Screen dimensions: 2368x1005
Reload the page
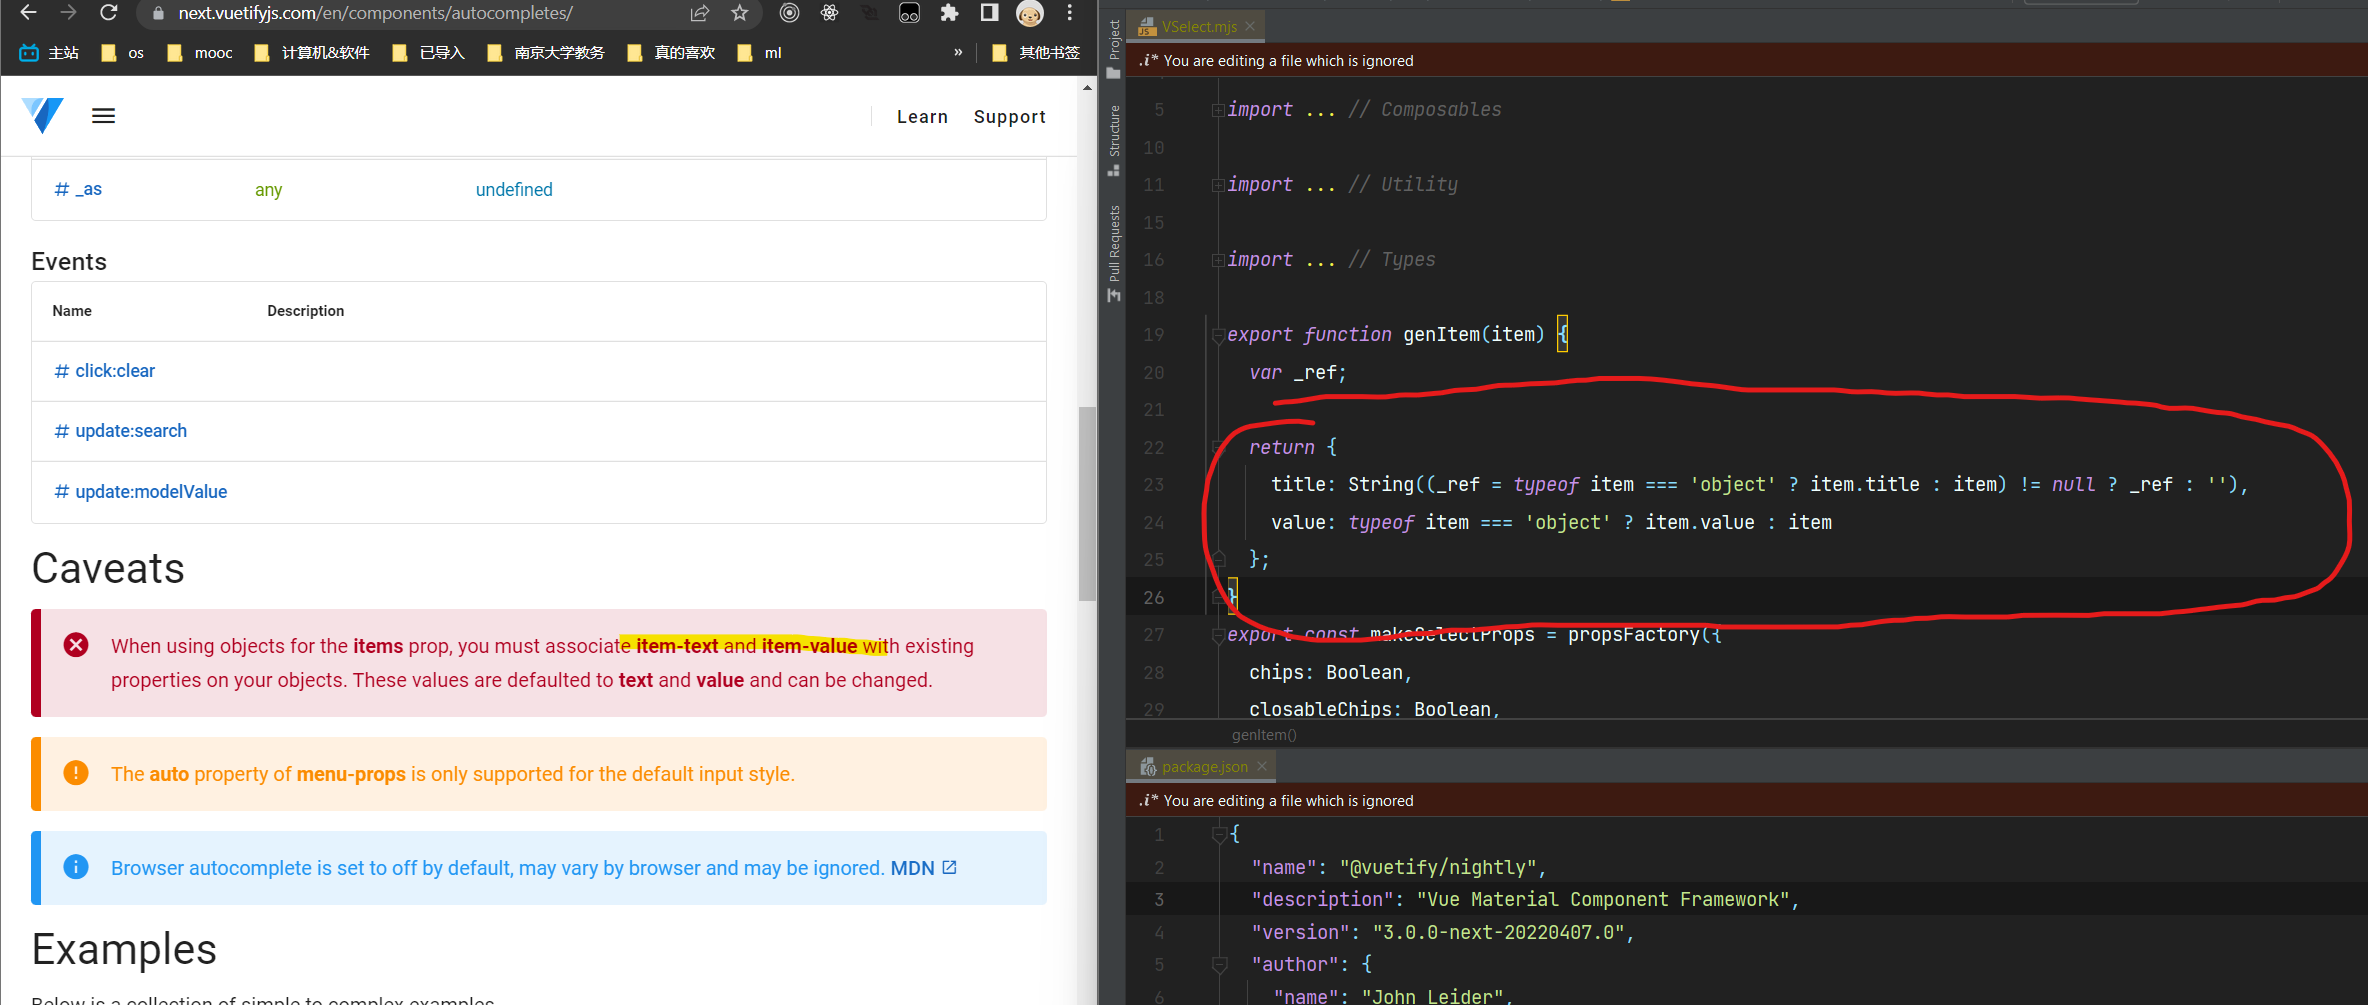click(109, 13)
